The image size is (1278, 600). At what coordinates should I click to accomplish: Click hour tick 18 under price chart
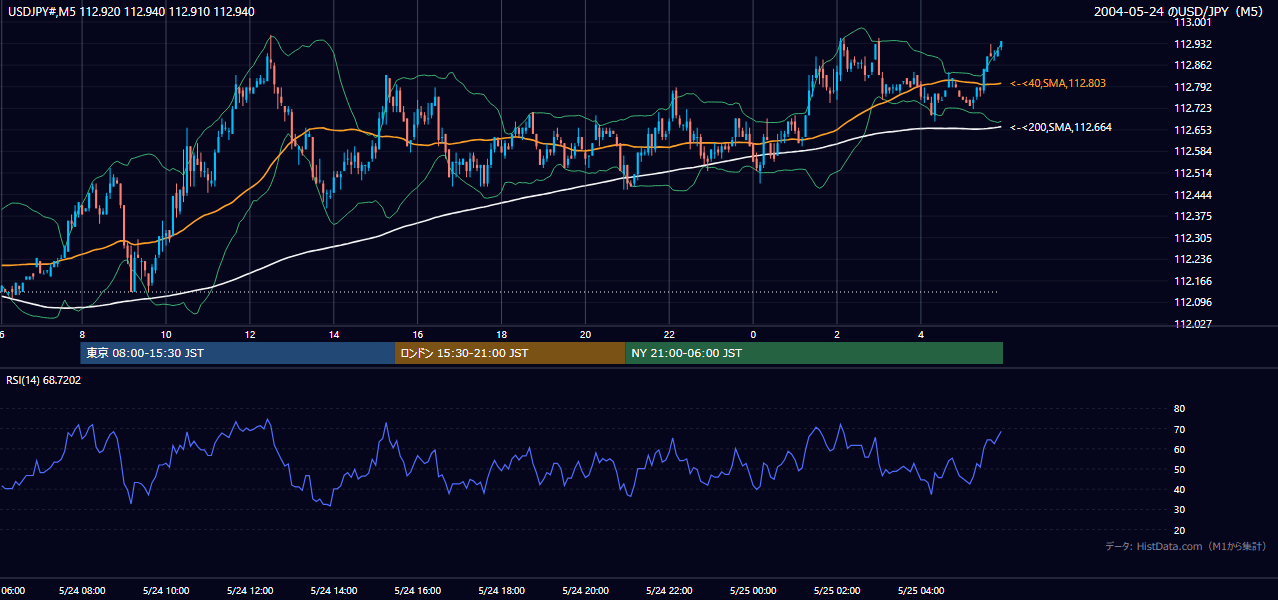click(x=502, y=334)
